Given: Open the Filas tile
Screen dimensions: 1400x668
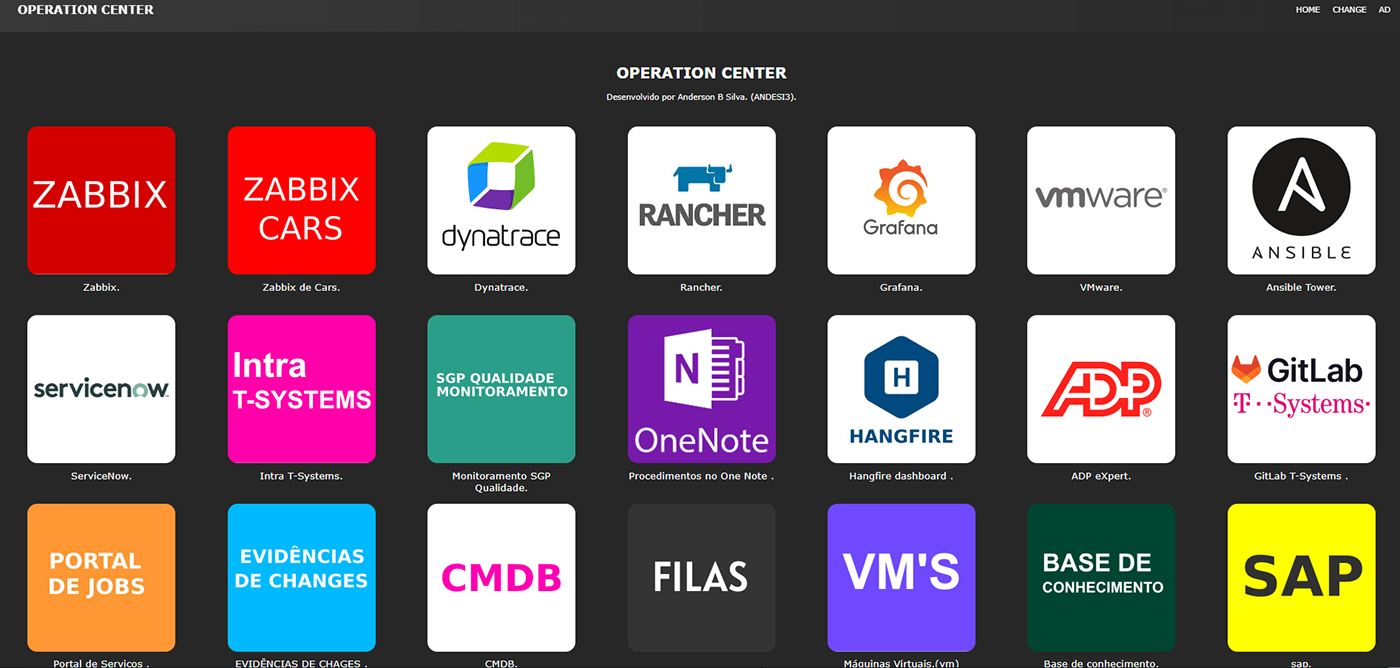Looking at the screenshot, I should tap(701, 577).
